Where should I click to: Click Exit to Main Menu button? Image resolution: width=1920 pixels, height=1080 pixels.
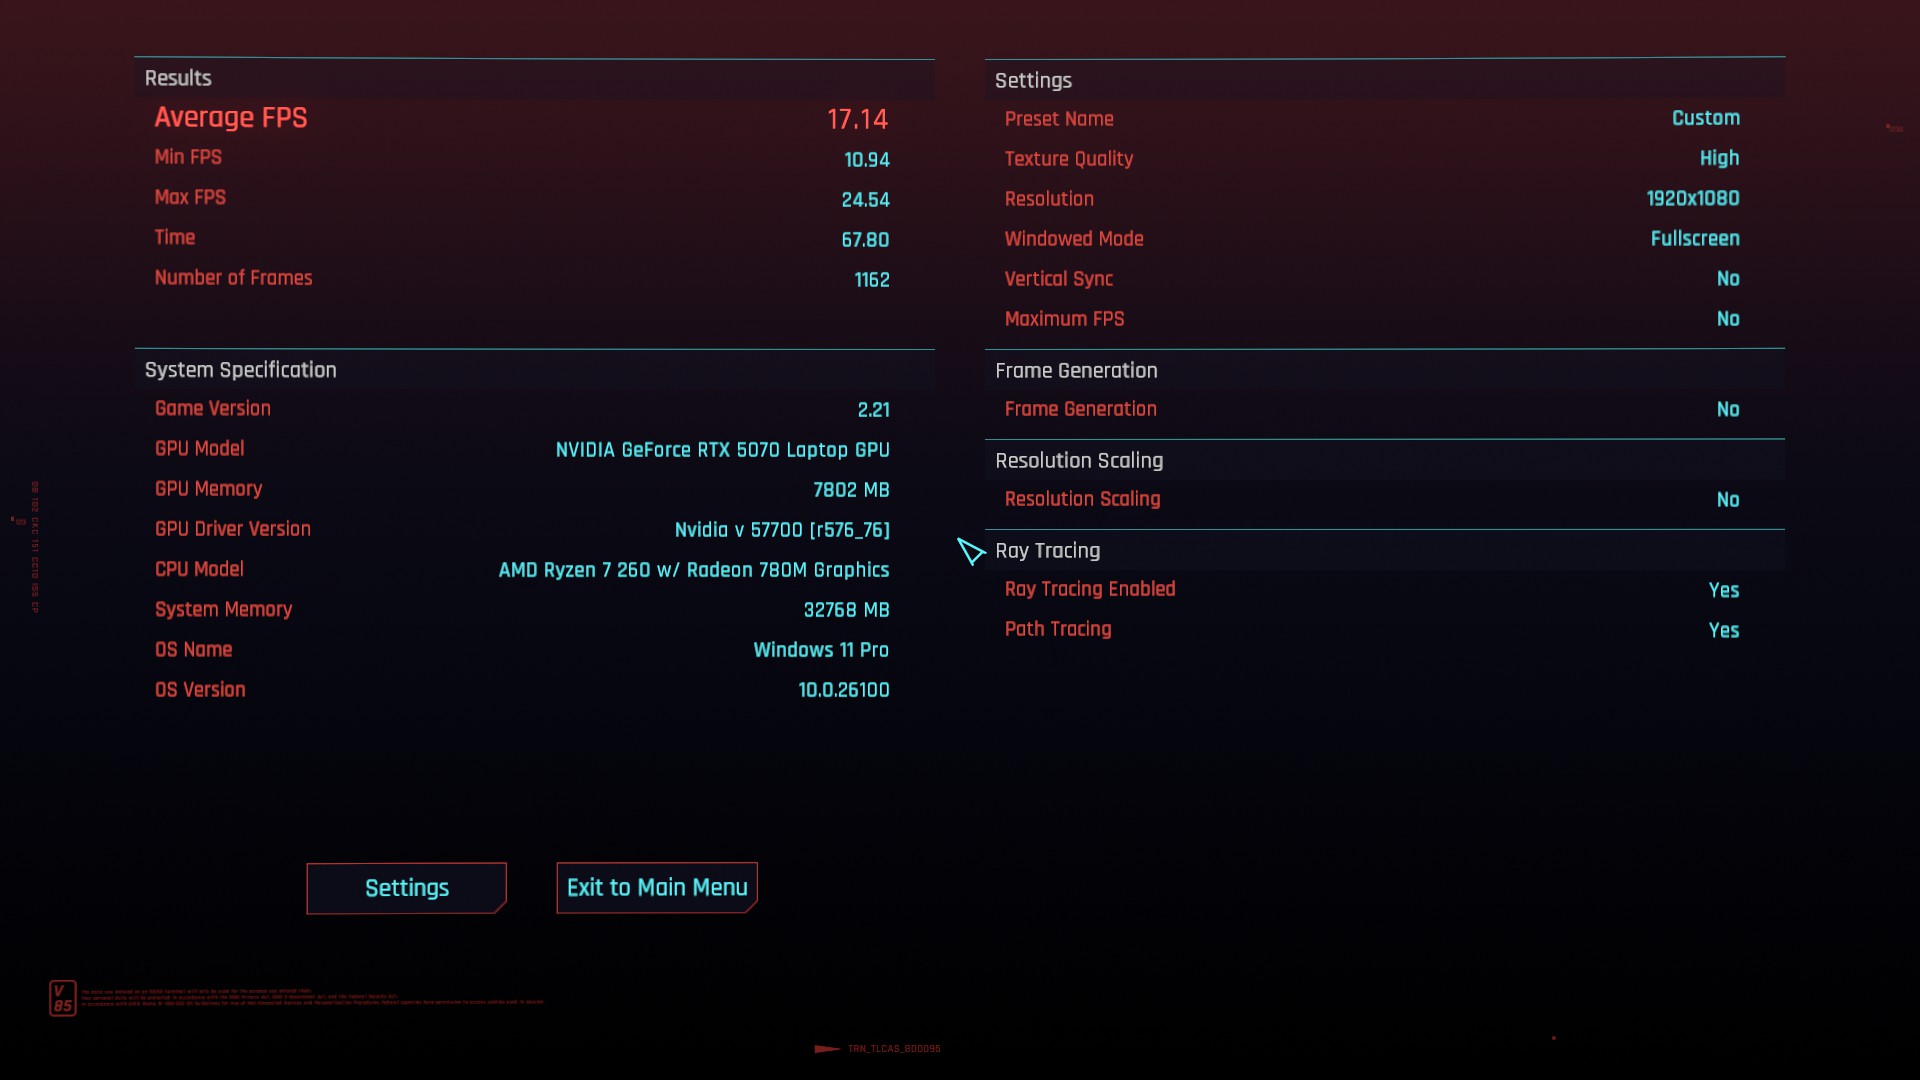[x=657, y=888]
